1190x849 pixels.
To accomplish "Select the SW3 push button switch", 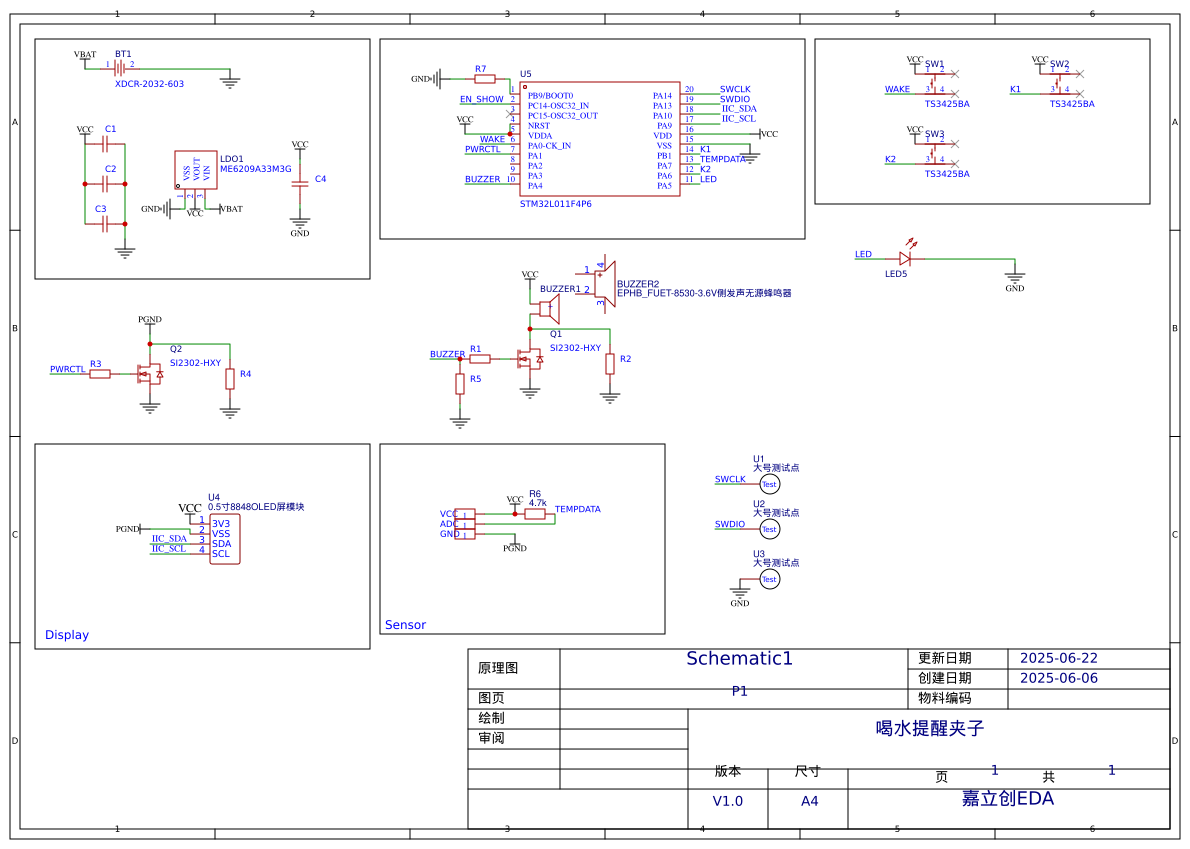I will pyautogui.click(x=934, y=152).
